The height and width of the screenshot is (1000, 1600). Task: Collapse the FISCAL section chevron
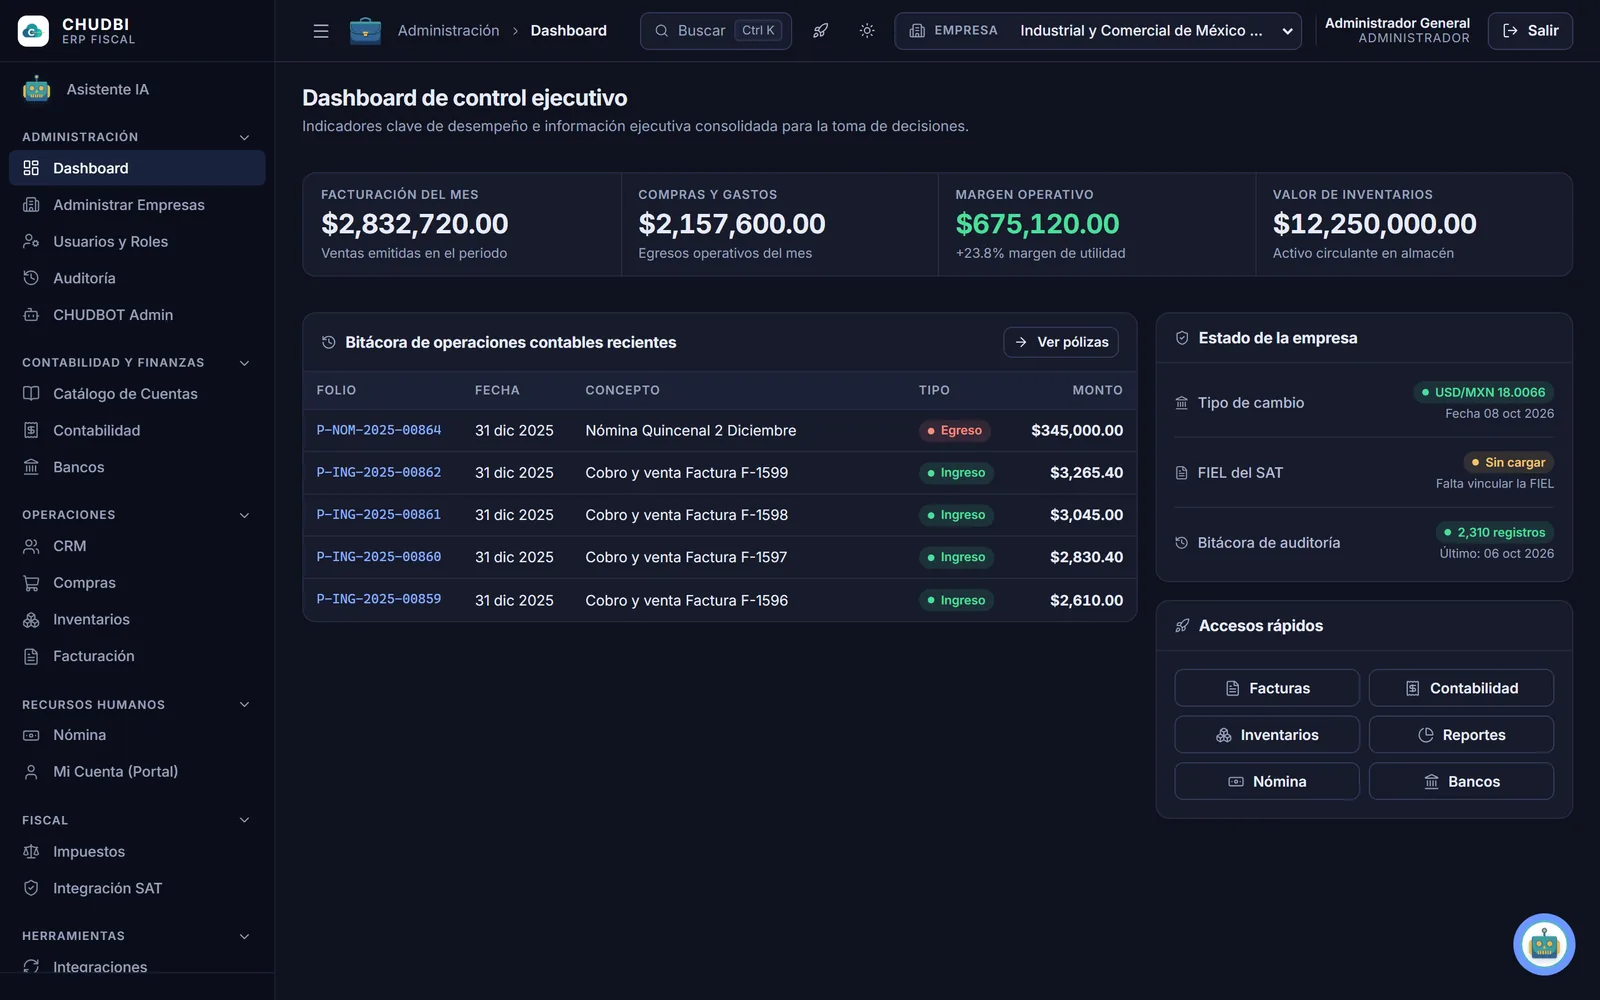click(244, 820)
